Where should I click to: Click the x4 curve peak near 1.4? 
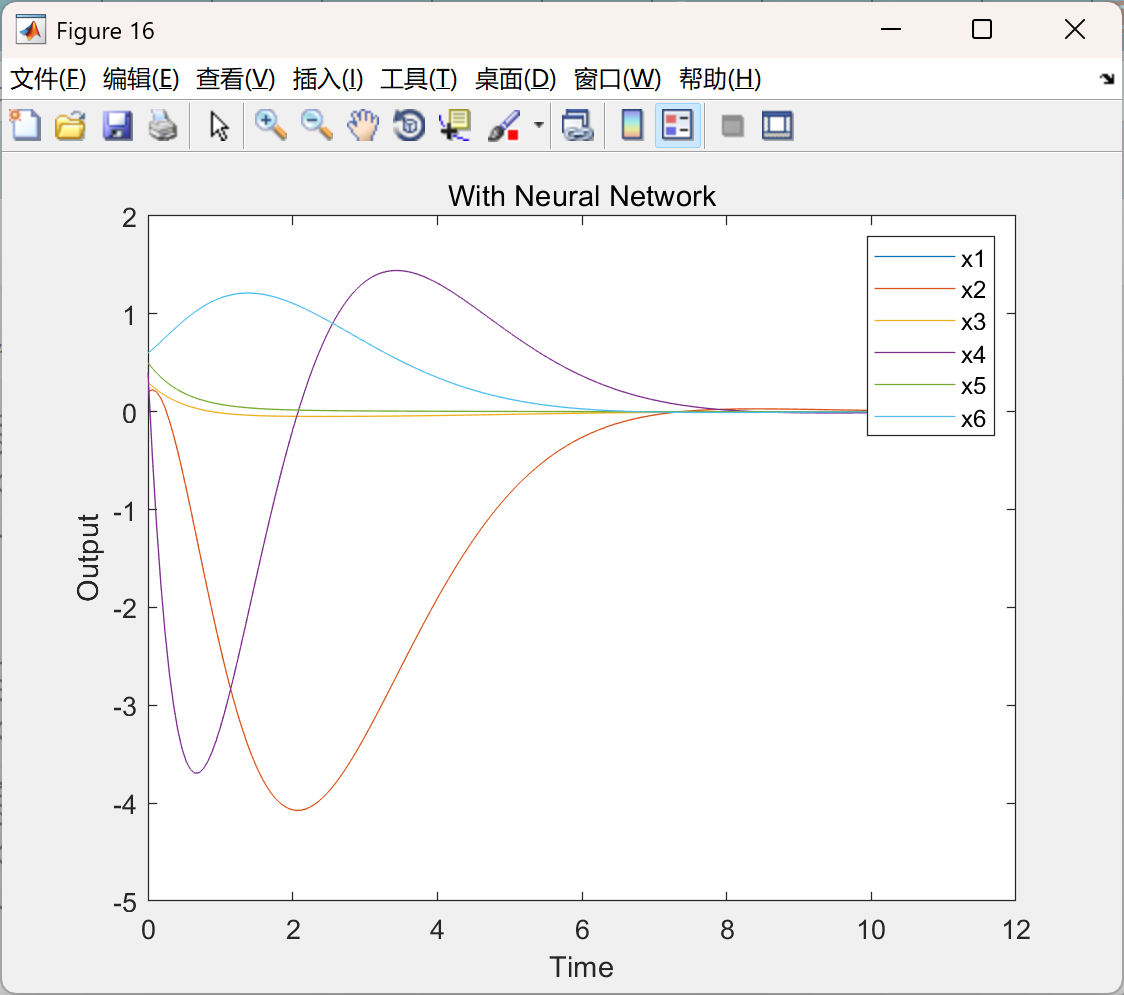396,270
